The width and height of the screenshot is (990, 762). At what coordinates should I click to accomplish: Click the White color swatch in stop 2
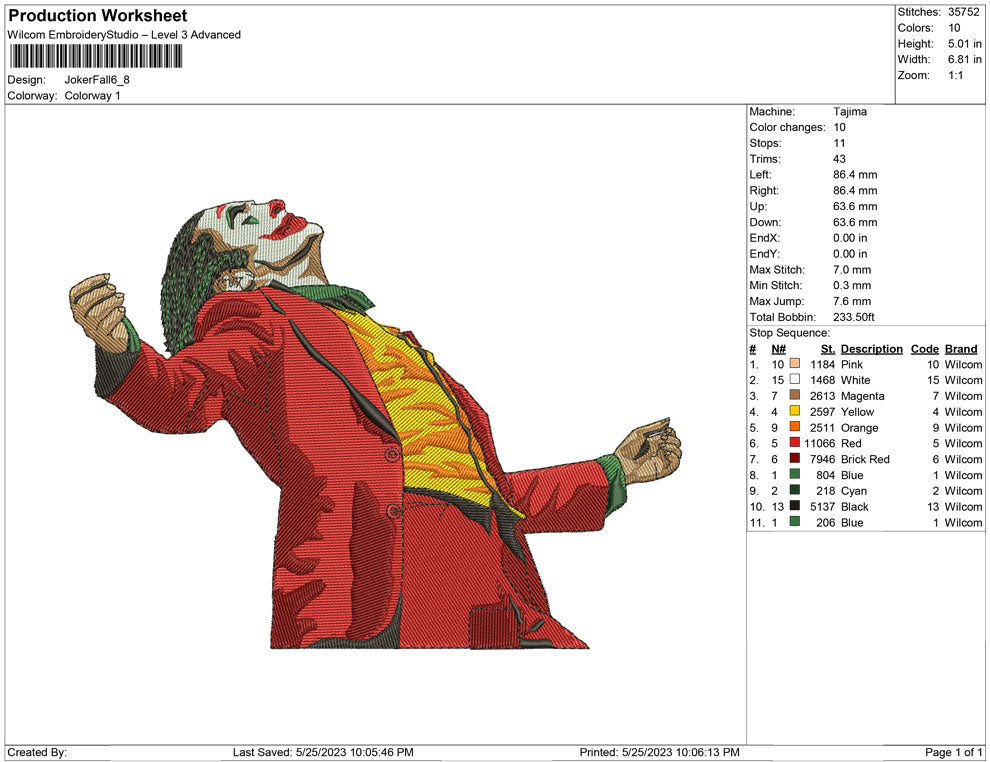tap(795, 379)
